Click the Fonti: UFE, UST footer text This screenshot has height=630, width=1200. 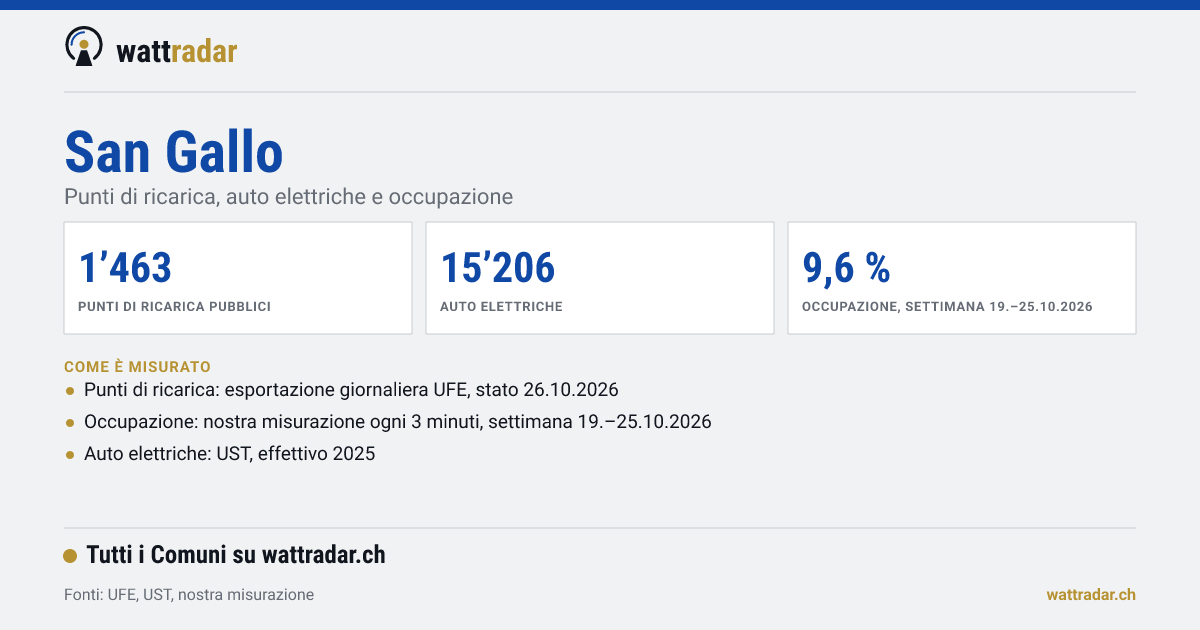[x=189, y=594]
